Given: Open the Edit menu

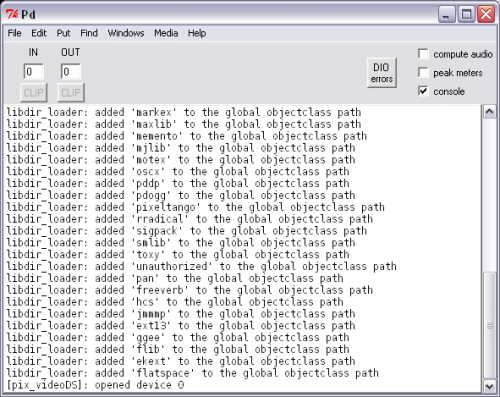Looking at the screenshot, I should point(39,33).
